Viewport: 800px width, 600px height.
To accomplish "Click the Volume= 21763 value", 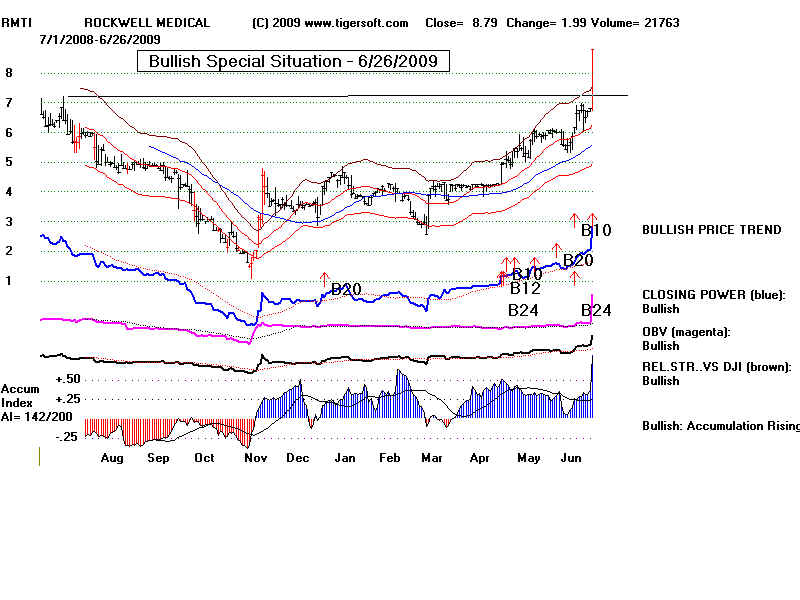I will (x=634, y=23).
